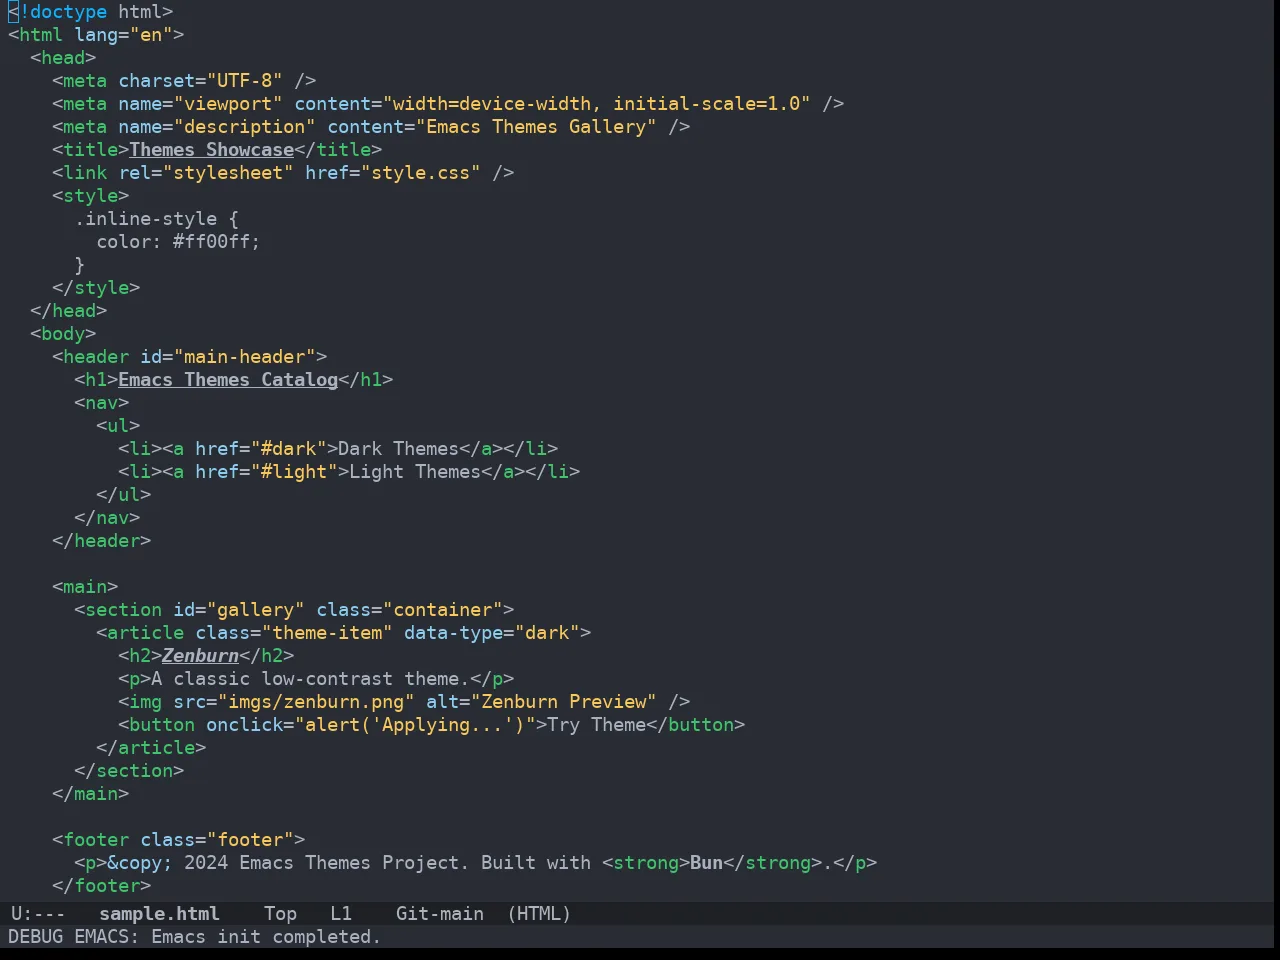Click the "gallery" id value in section

pyautogui.click(x=256, y=610)
